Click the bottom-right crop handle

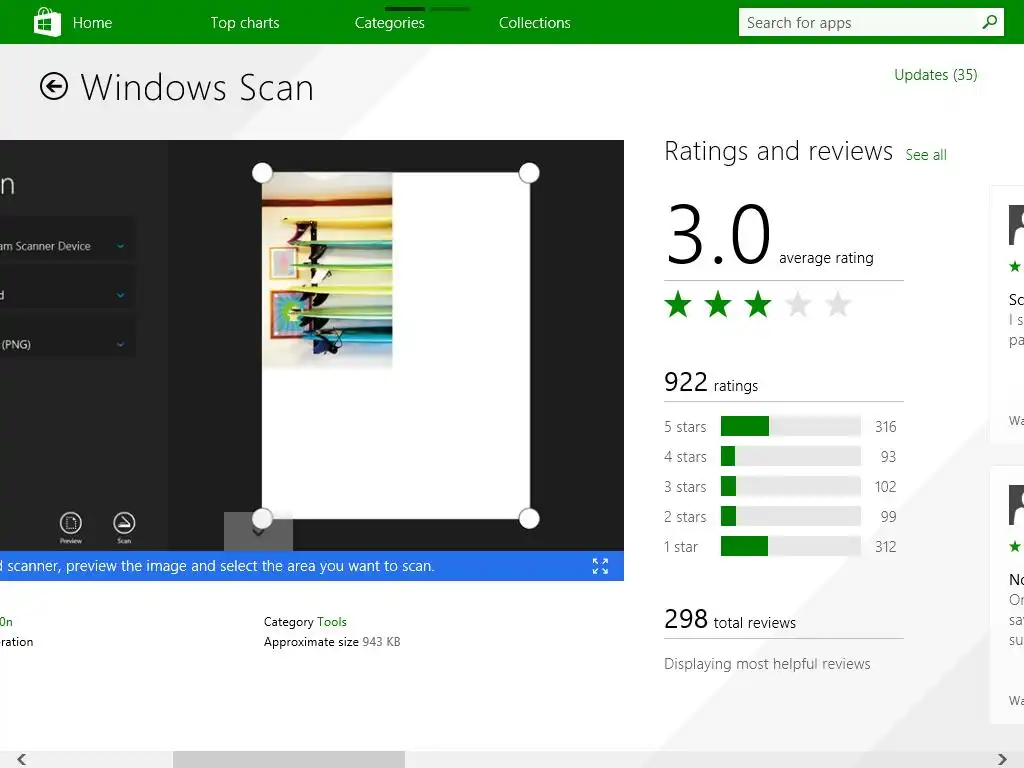(x=529, y=519)
